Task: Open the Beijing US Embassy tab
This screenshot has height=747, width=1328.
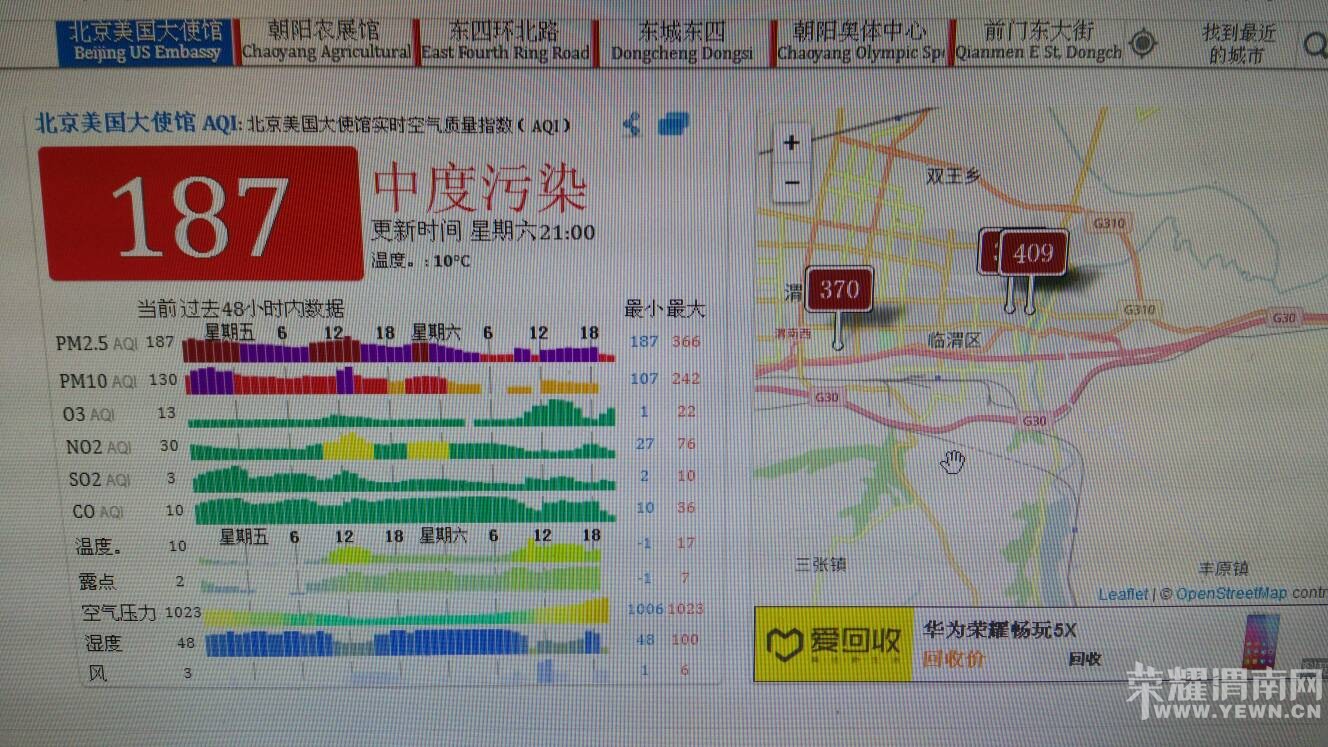Action: tap(146, 42)
